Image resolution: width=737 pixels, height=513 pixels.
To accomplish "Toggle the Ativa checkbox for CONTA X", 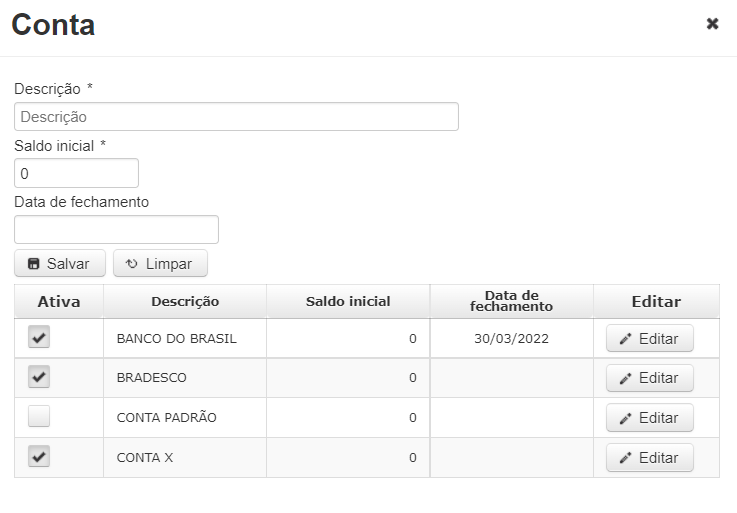I will 39,456.
